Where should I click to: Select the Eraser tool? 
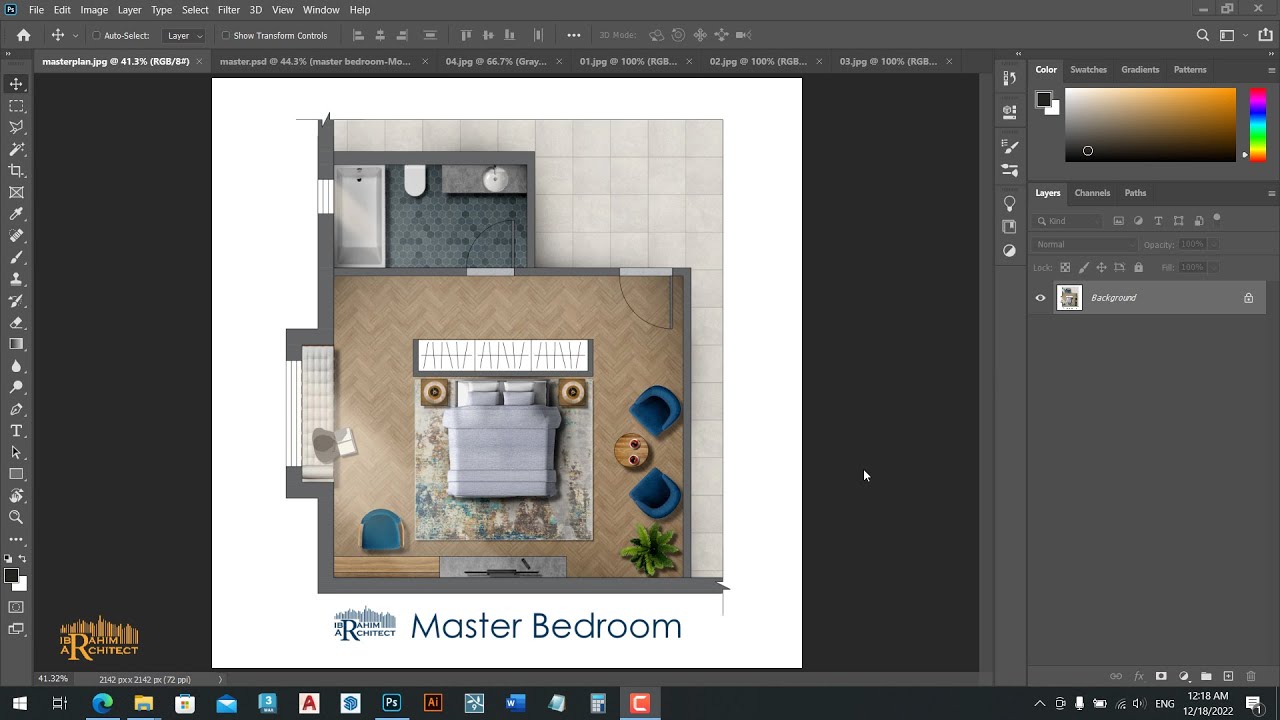[16, 323]
